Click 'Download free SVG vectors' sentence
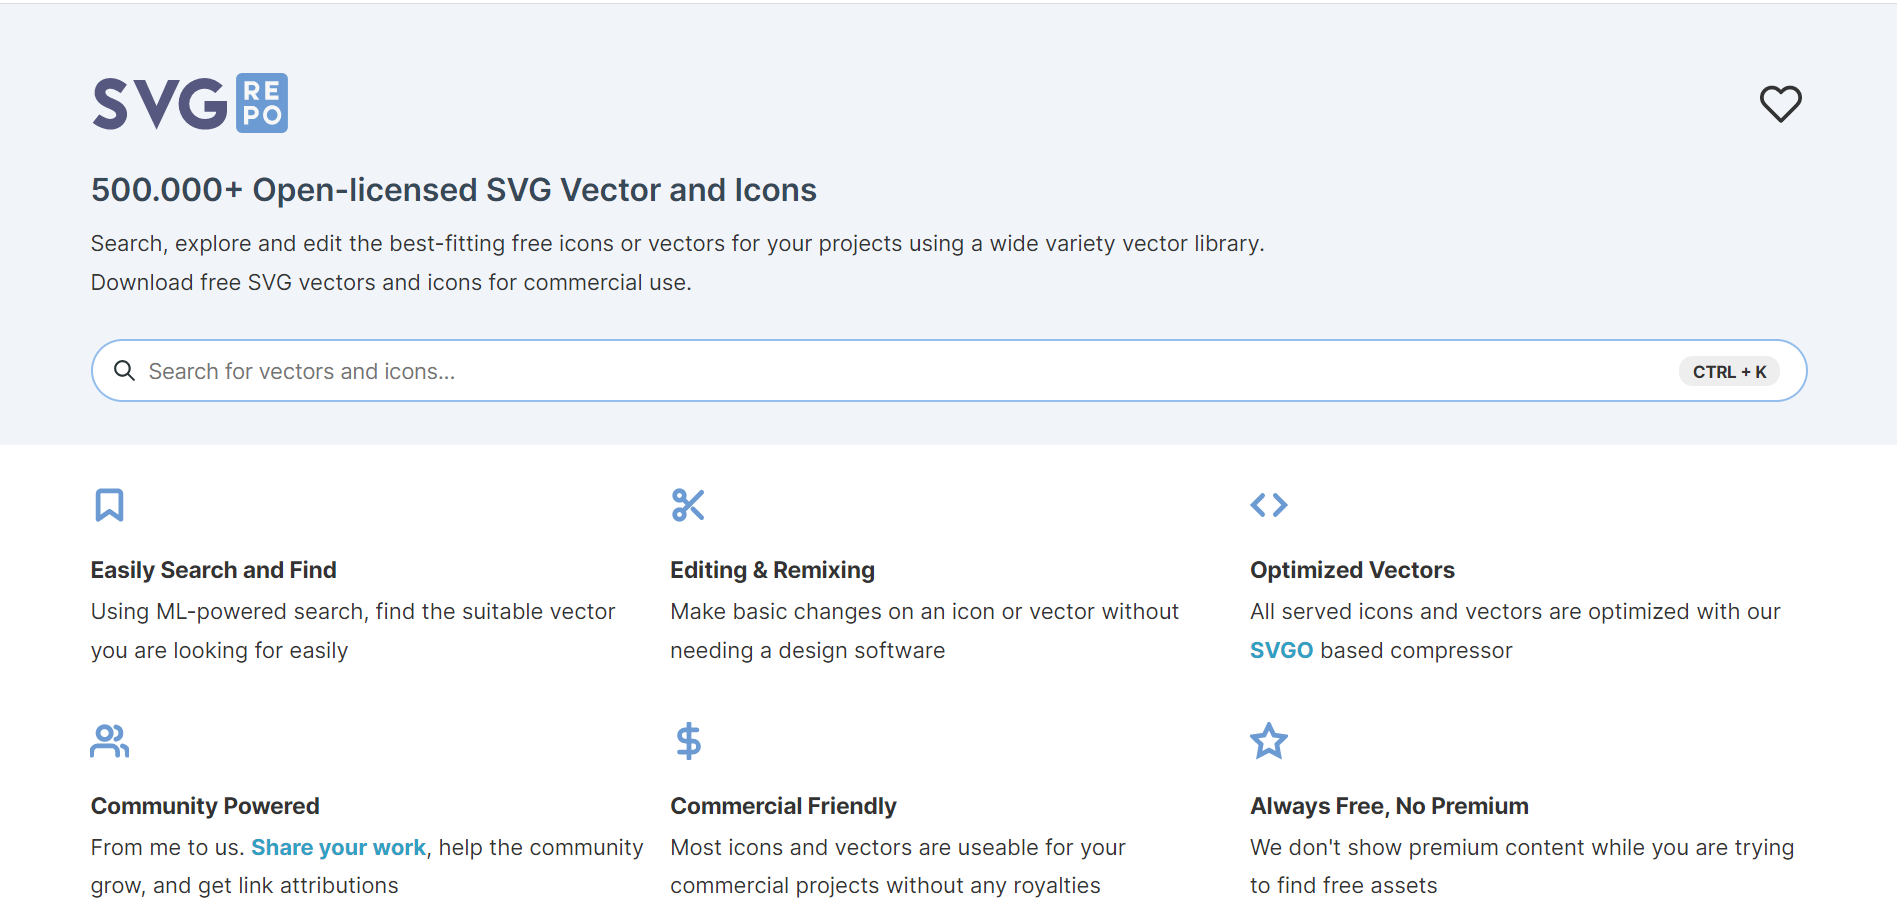 coord(391,283)
